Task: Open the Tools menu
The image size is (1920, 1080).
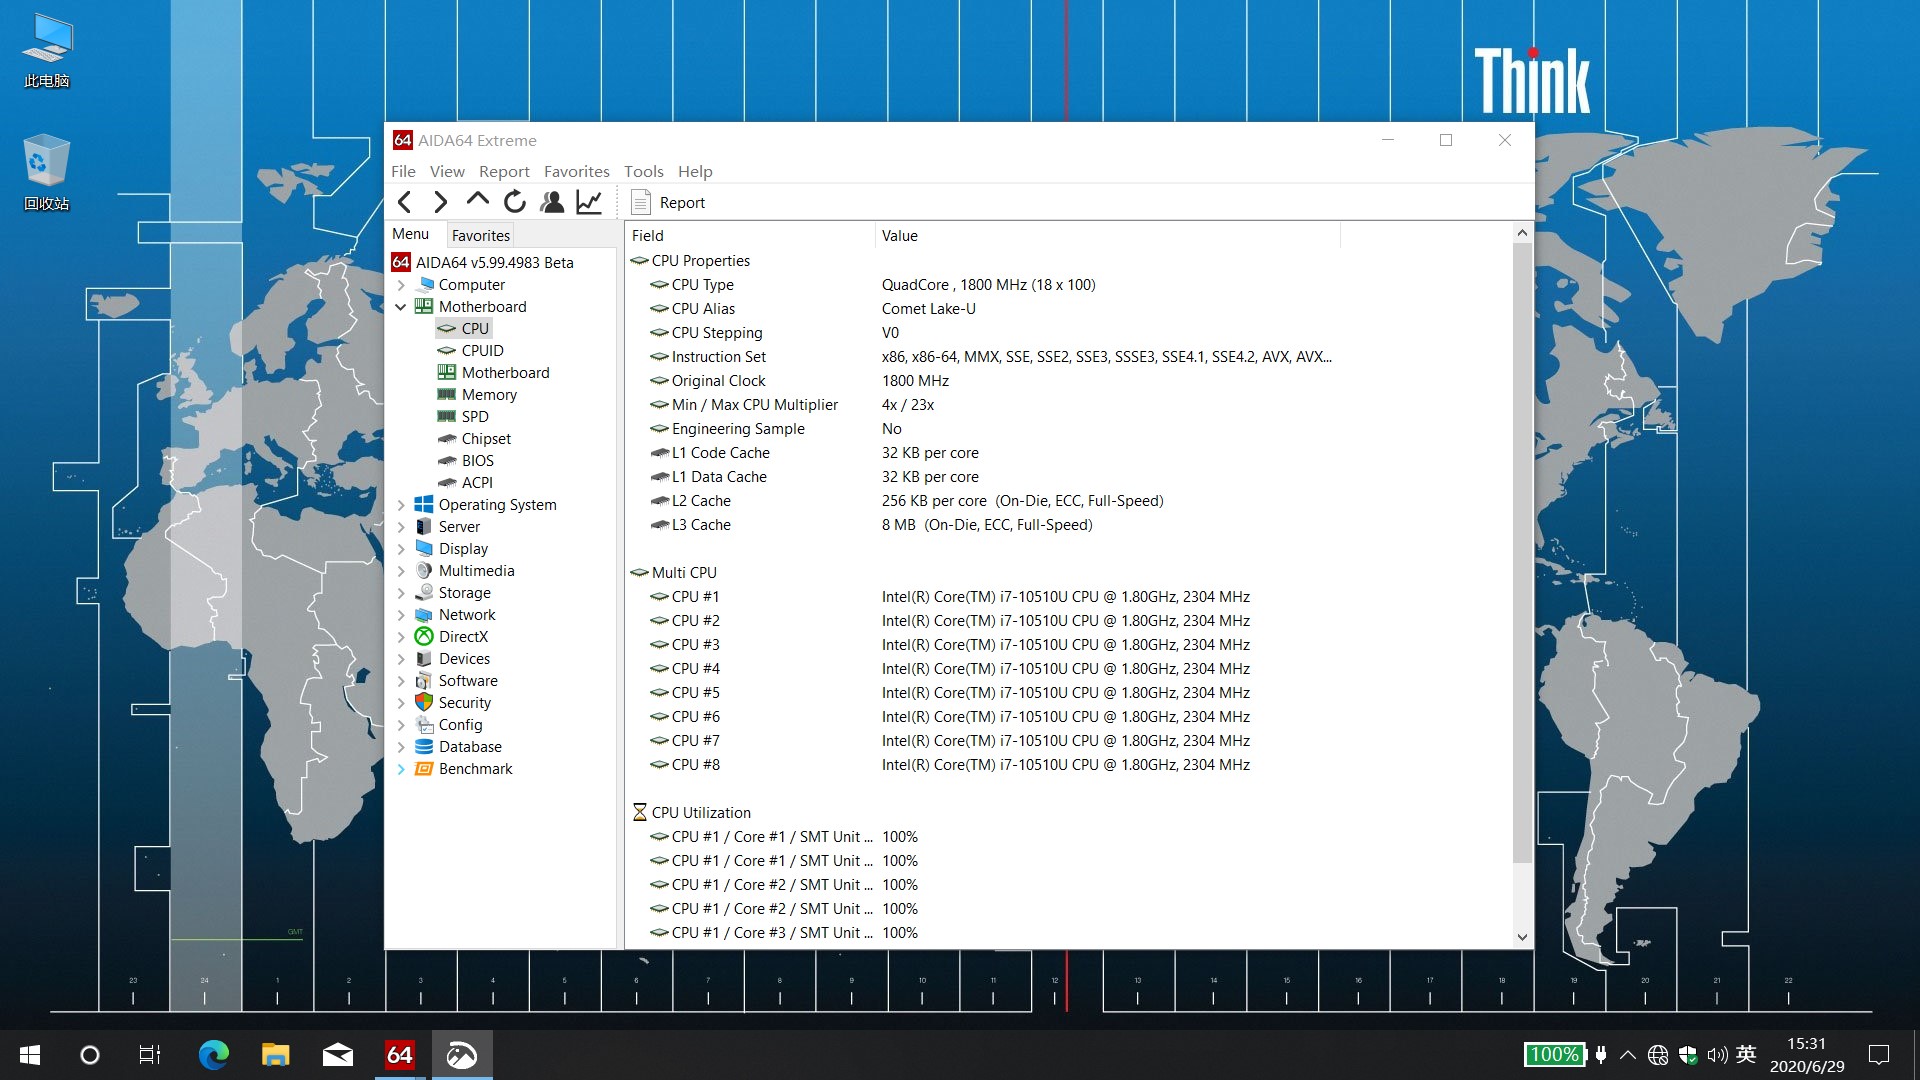Action: (643, 171)
